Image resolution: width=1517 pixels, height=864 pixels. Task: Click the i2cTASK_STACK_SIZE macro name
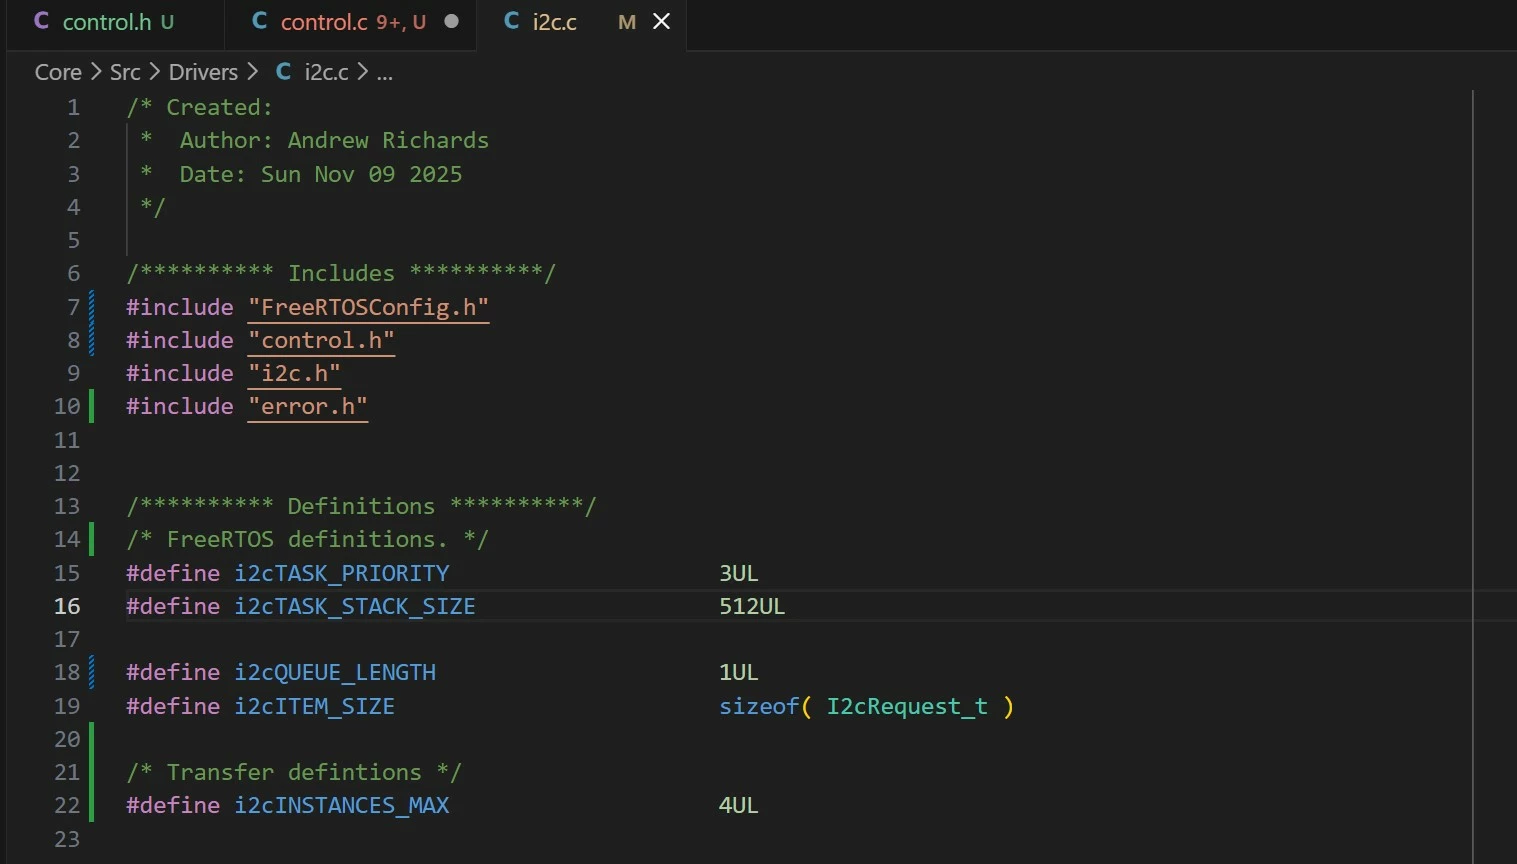[x=355, y=606]
